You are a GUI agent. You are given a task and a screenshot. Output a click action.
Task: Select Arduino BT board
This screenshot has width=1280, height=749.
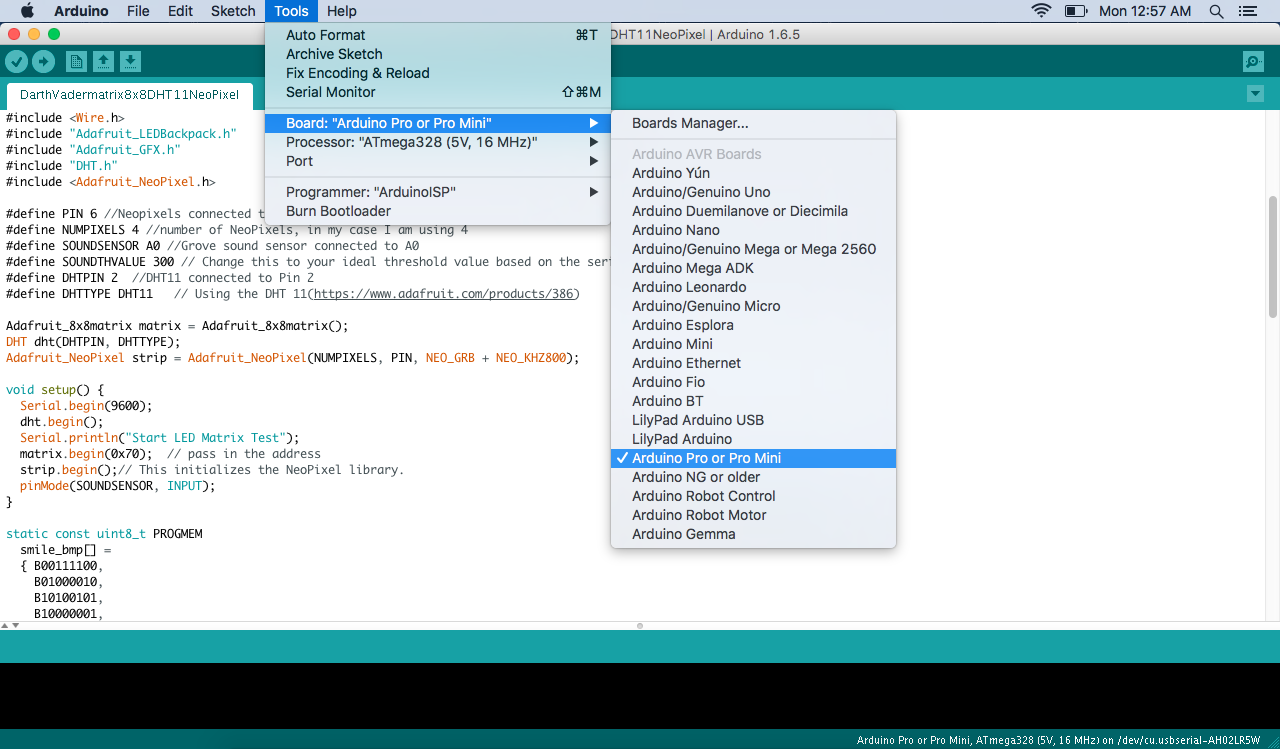(x=753, y=401)
